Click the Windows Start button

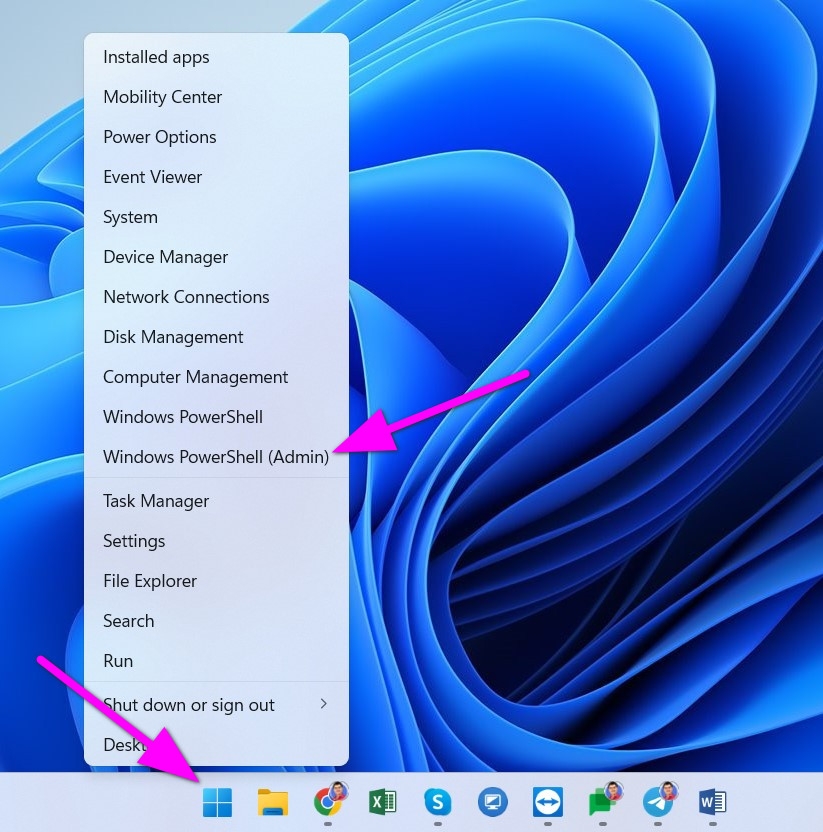tap(217, 801)
